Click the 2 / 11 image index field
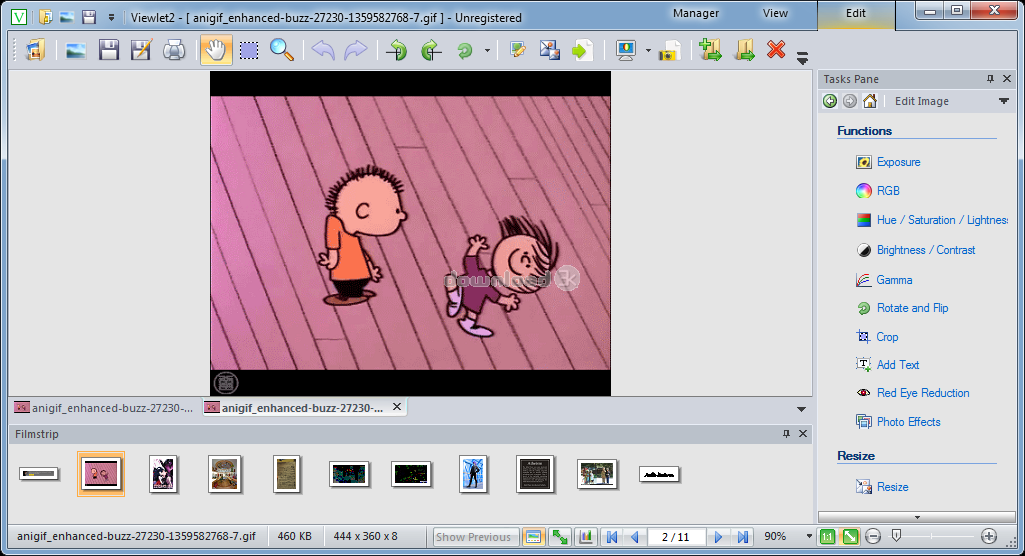This screenshot has width=1025, height=556. click(676, 537)
